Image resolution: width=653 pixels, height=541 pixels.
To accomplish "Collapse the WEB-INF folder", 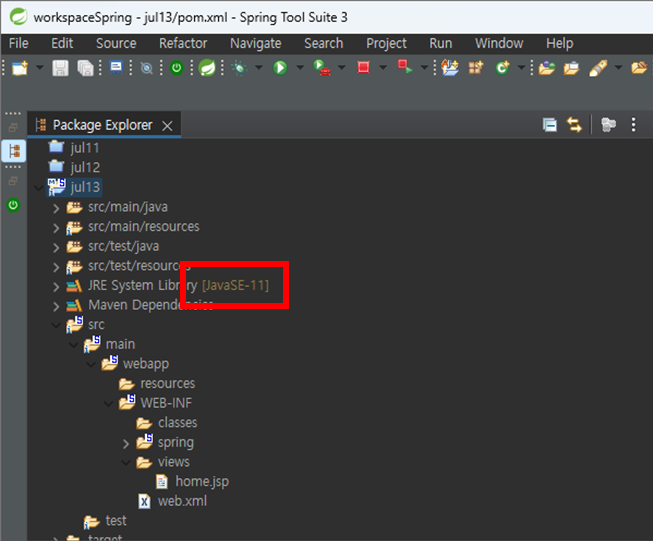I will click(108, 404).
